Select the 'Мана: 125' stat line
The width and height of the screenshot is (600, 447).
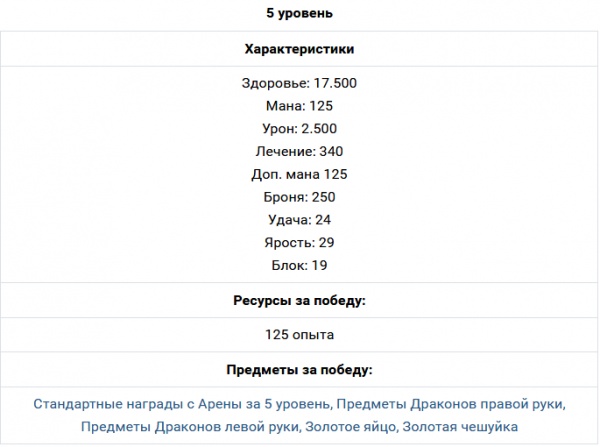click(x=300, y=105)
